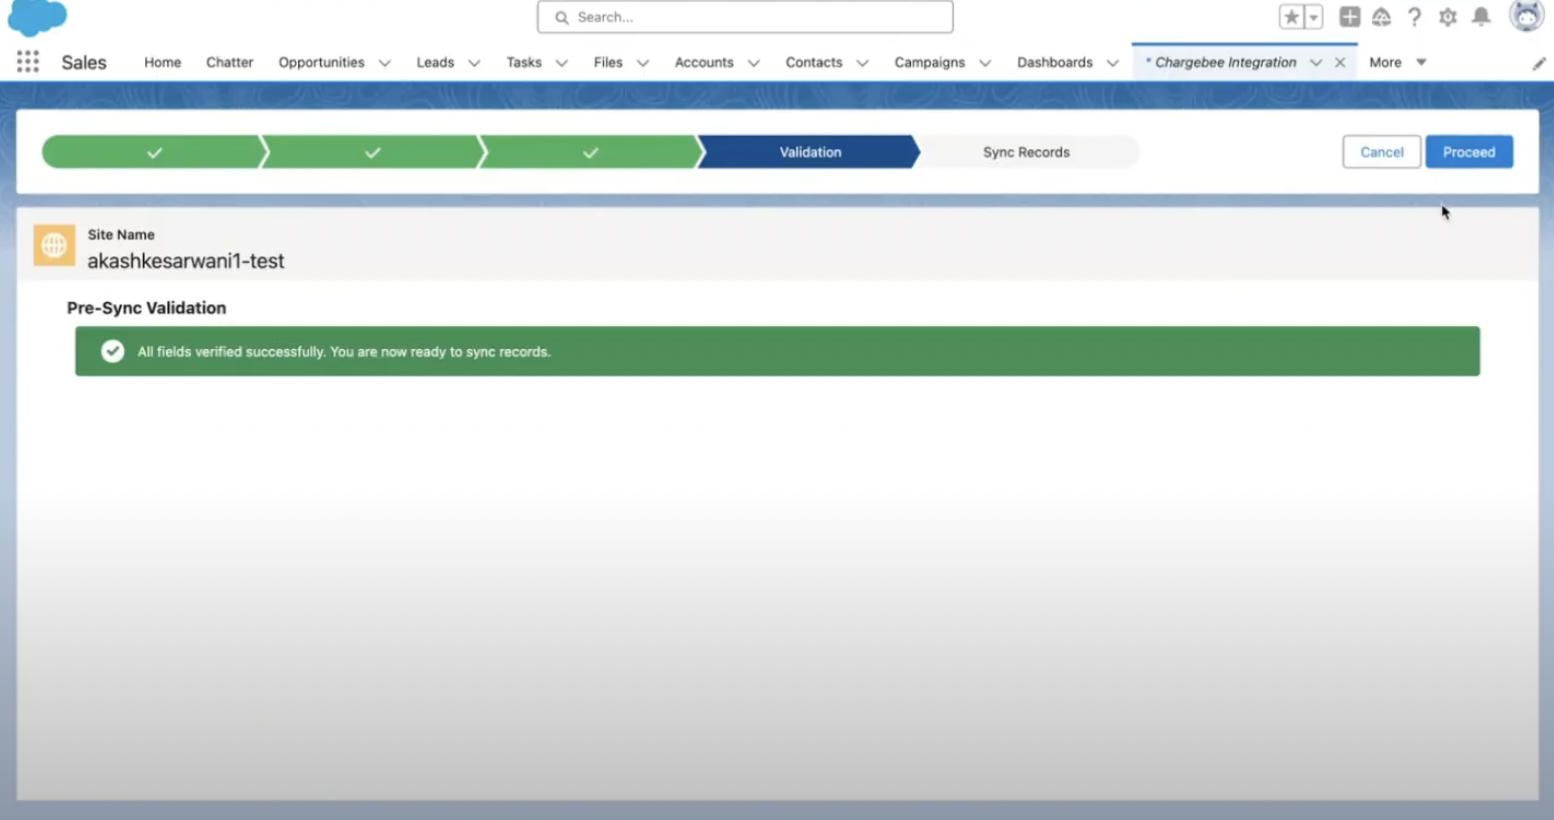Image resolution: width=1554 pixels, height=820 pixels.
Task: Open the Leads tab
Action: click(435, 62)
